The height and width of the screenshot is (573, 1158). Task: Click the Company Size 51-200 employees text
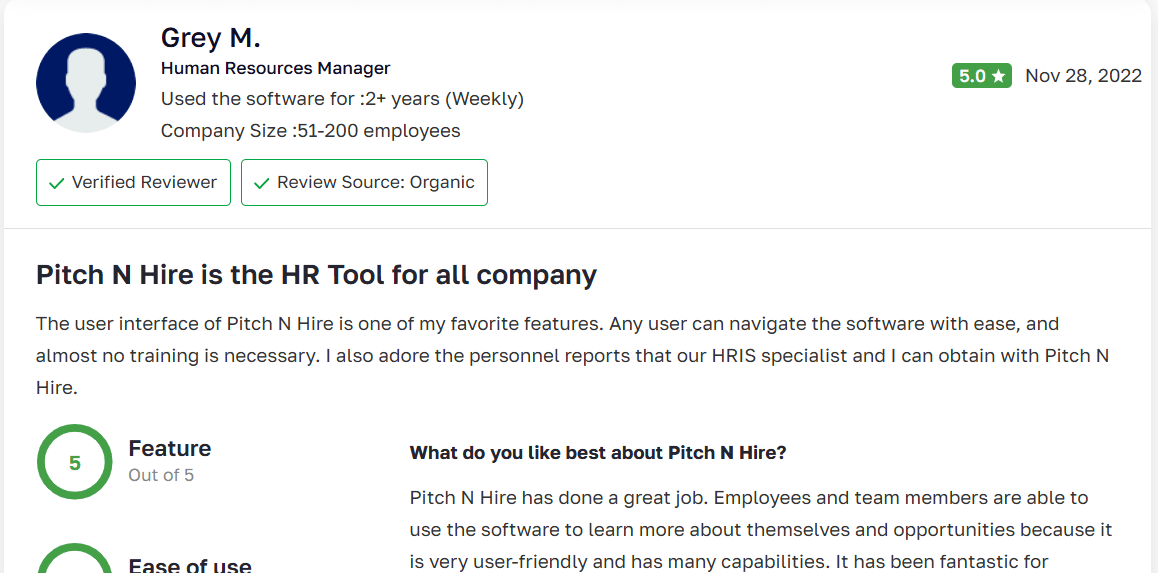310,131
